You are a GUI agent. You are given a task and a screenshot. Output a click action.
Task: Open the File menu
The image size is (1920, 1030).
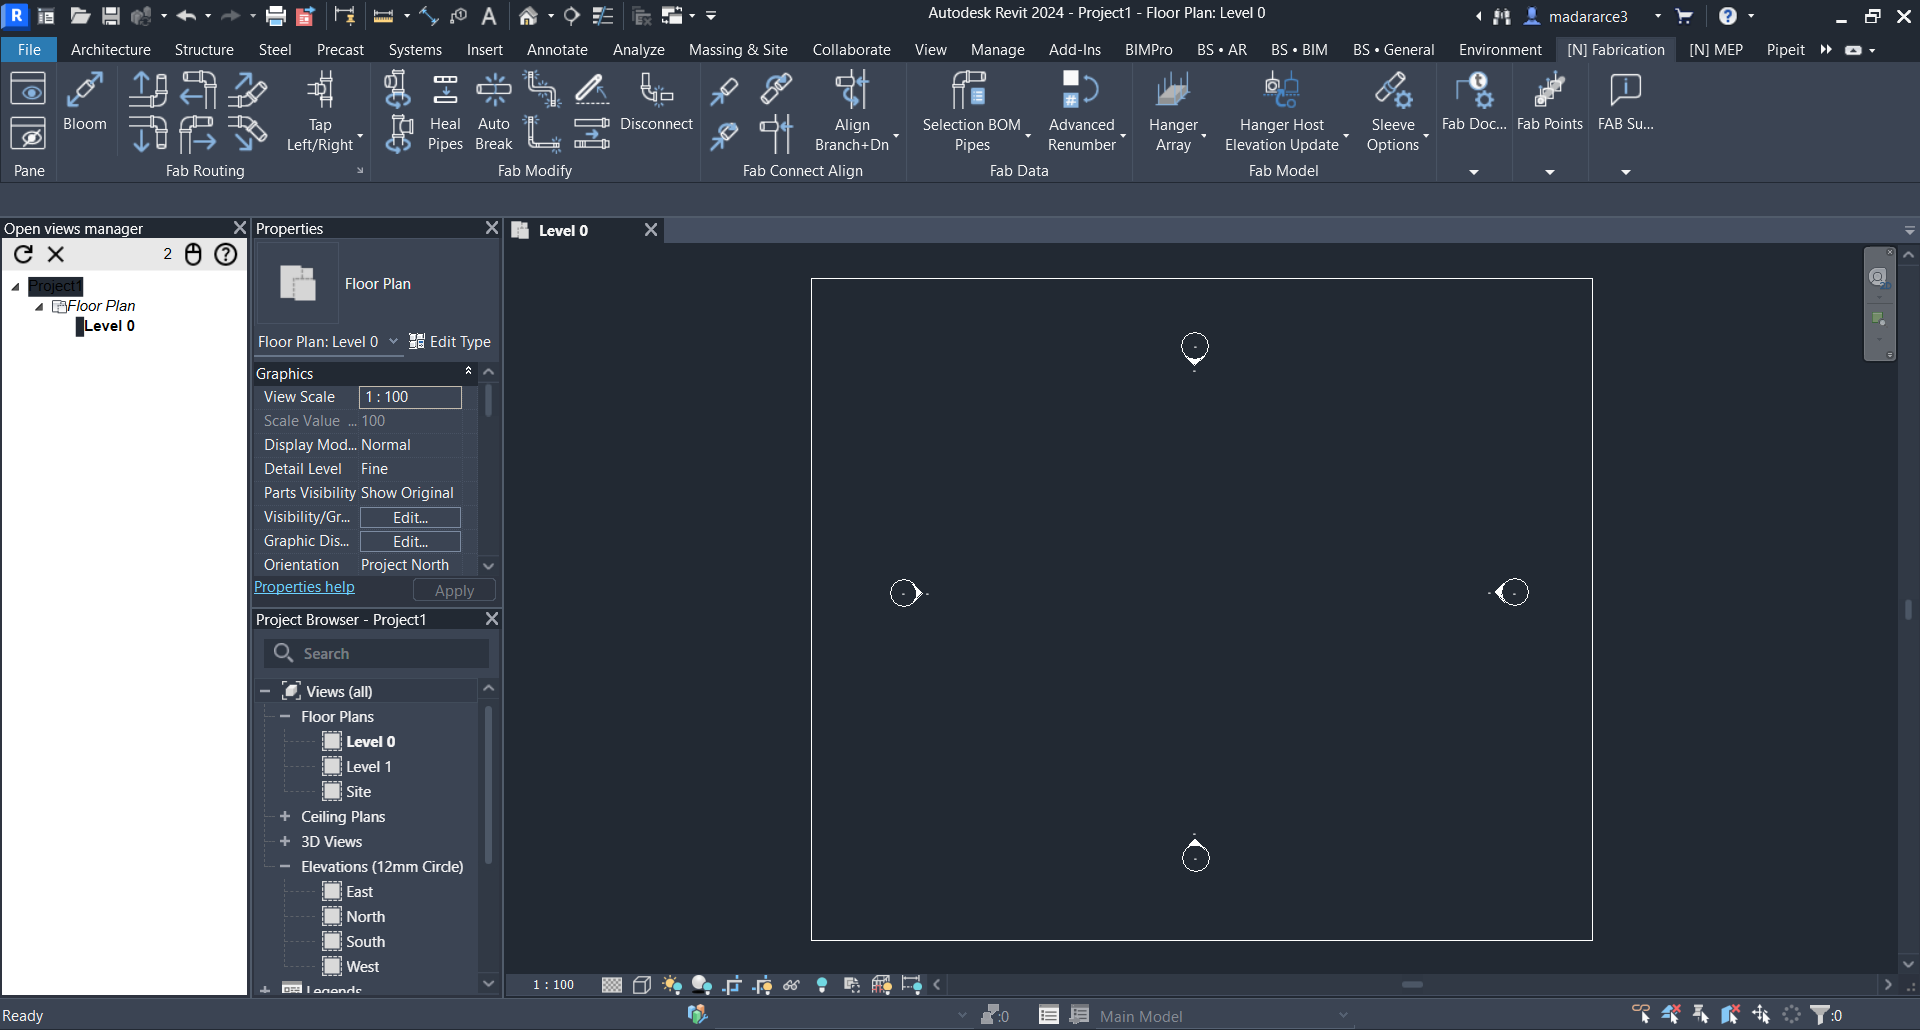point(29,50)
